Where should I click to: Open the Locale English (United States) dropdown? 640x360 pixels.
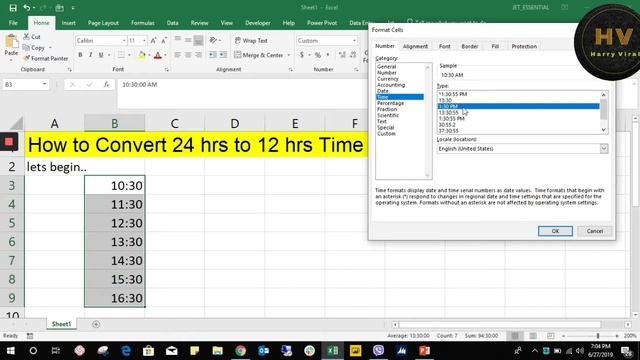click(x=604, y=149)
